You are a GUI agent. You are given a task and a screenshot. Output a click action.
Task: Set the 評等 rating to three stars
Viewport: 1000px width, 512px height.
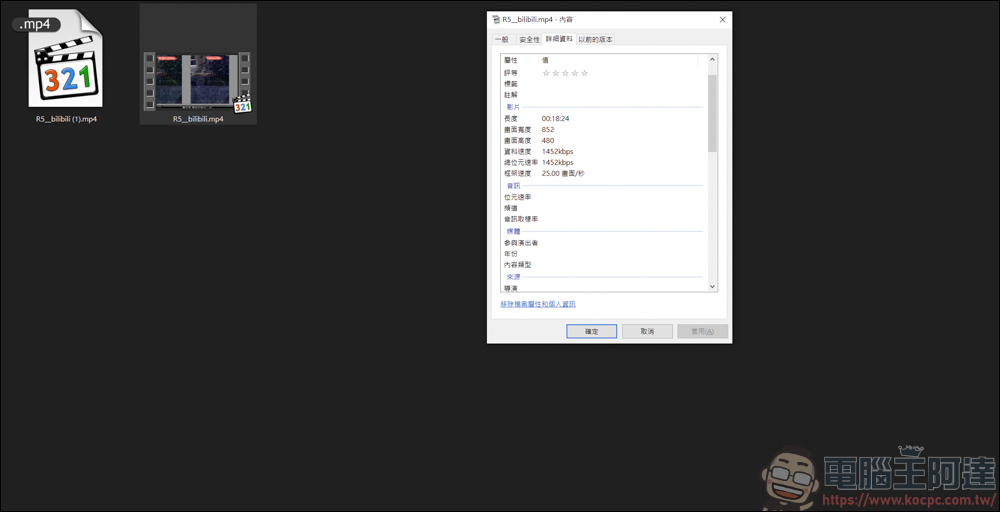565,73
